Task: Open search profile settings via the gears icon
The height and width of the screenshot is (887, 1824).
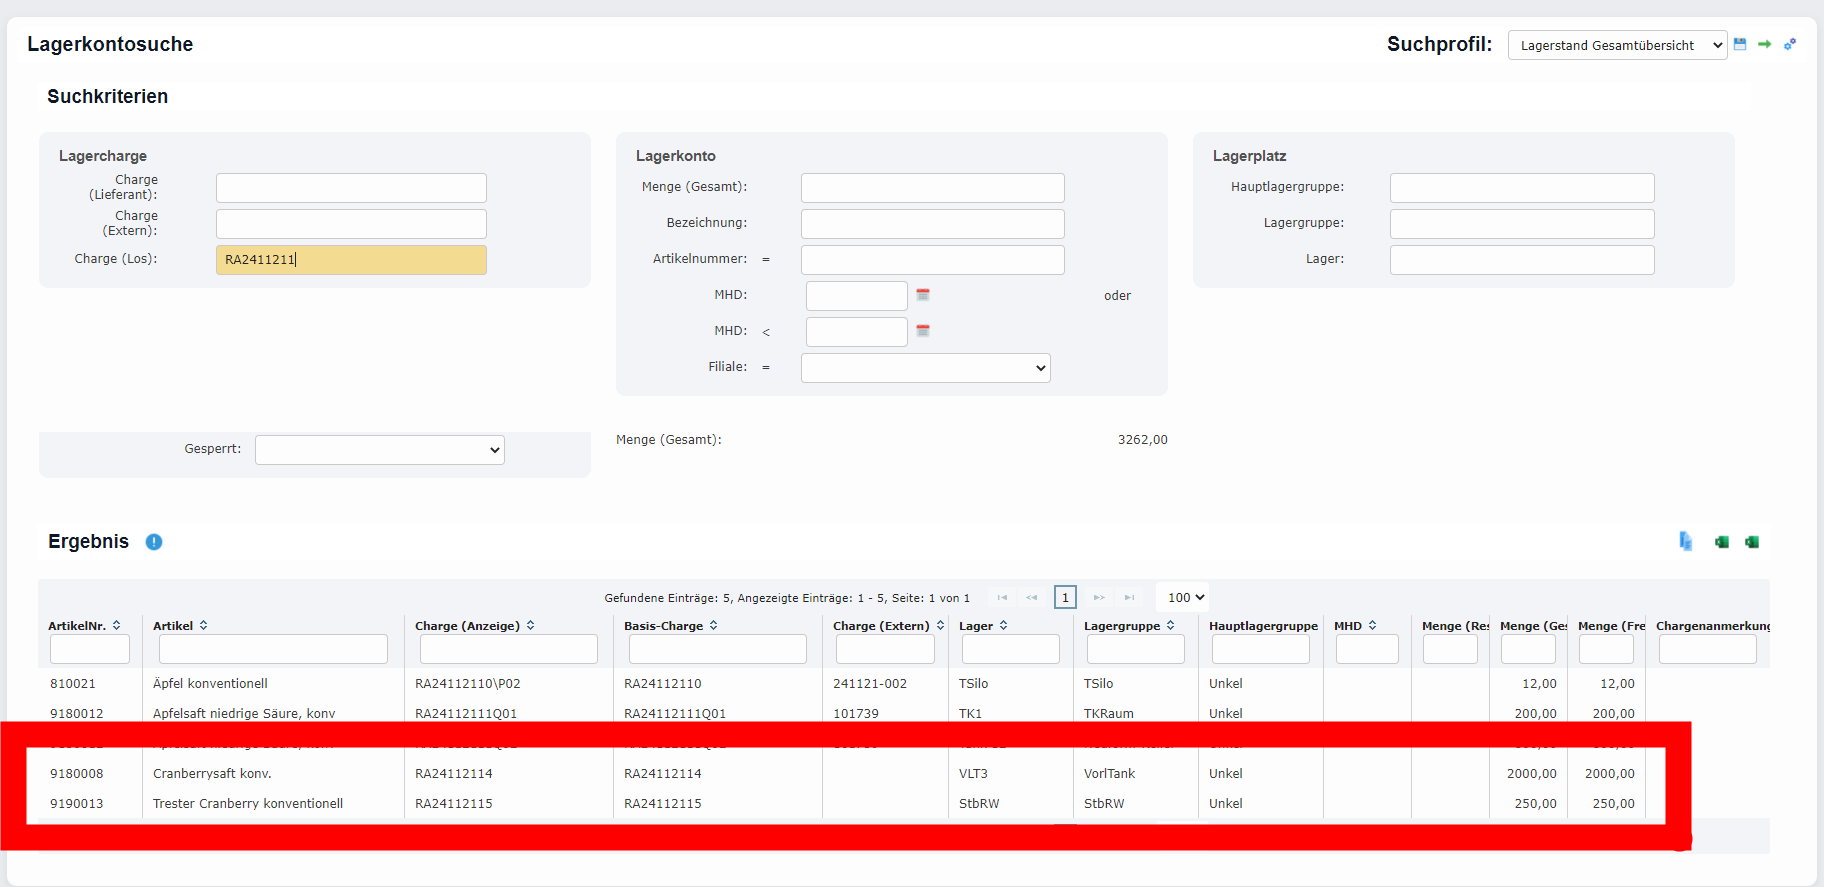Action: [1790, 44]
